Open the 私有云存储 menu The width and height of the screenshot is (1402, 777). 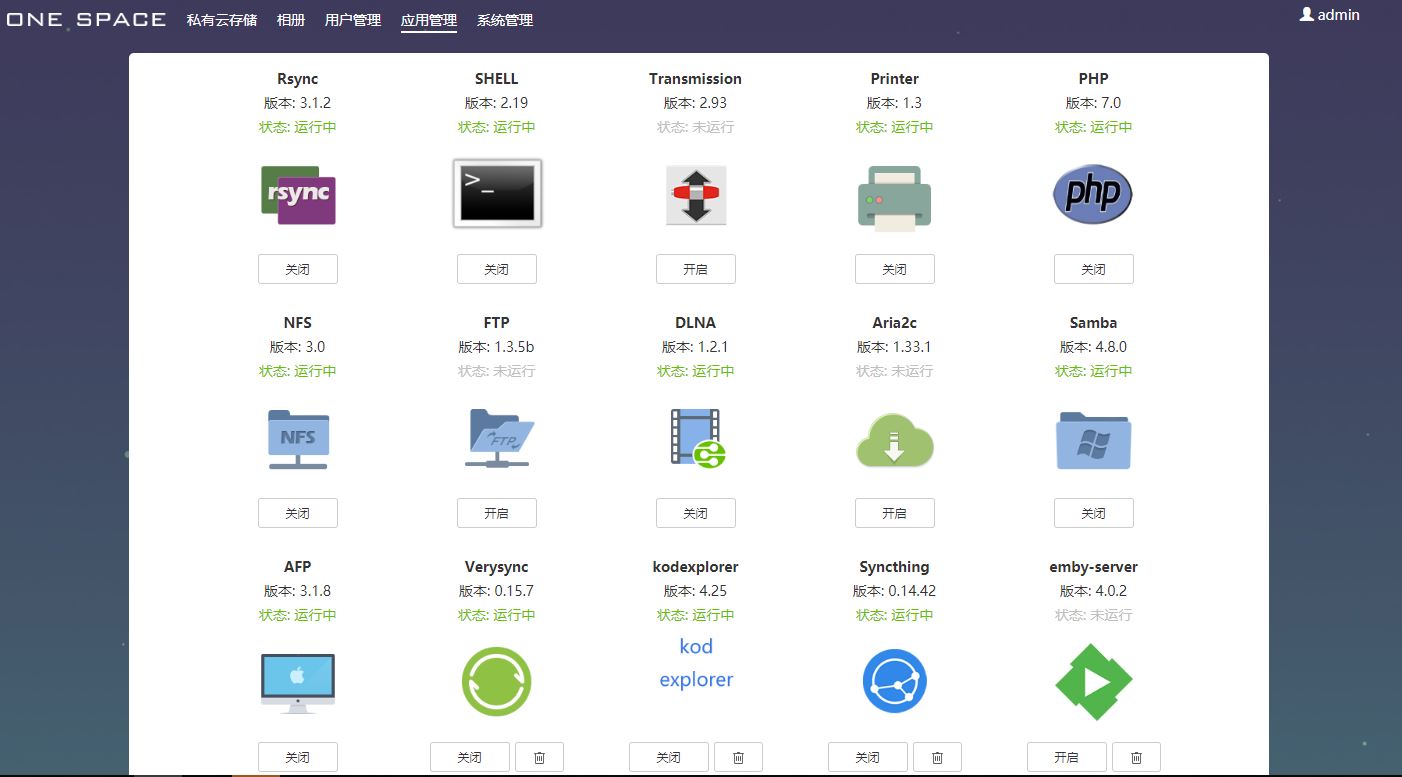click(222, 20)
